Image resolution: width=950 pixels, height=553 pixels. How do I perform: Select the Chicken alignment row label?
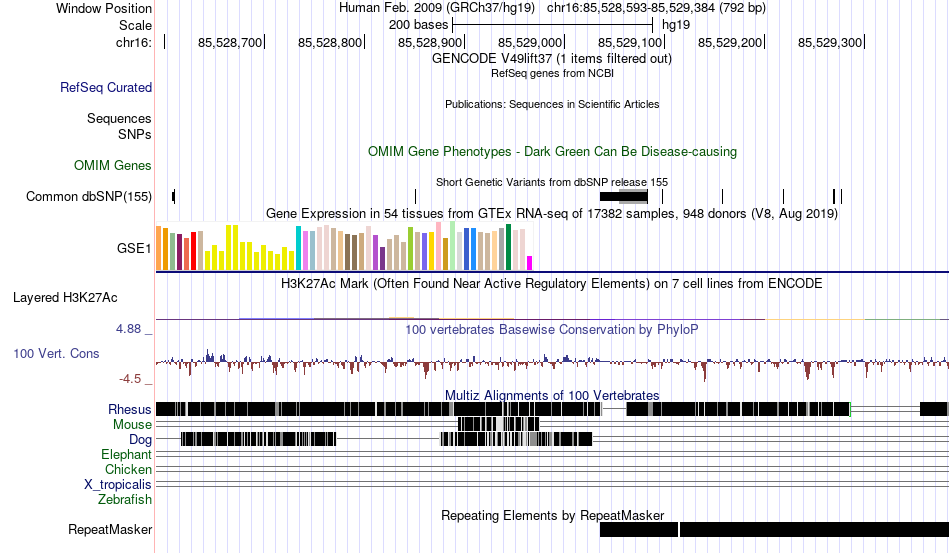[128, 469]
